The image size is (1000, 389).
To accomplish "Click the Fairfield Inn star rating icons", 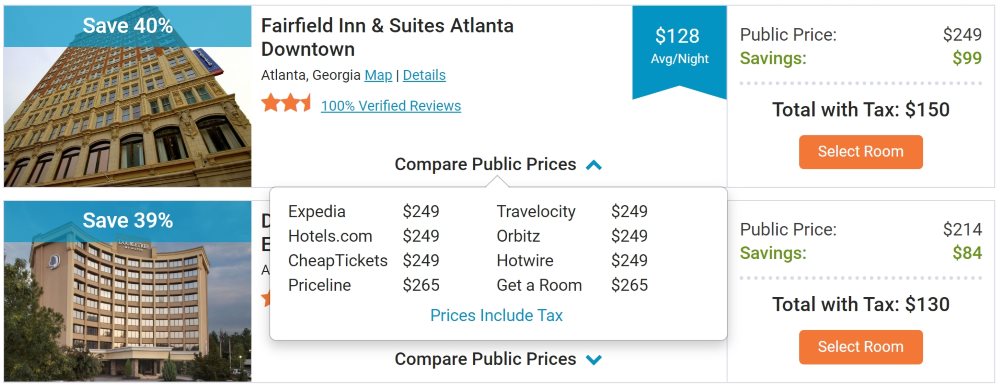I will (x=286, y=103).
